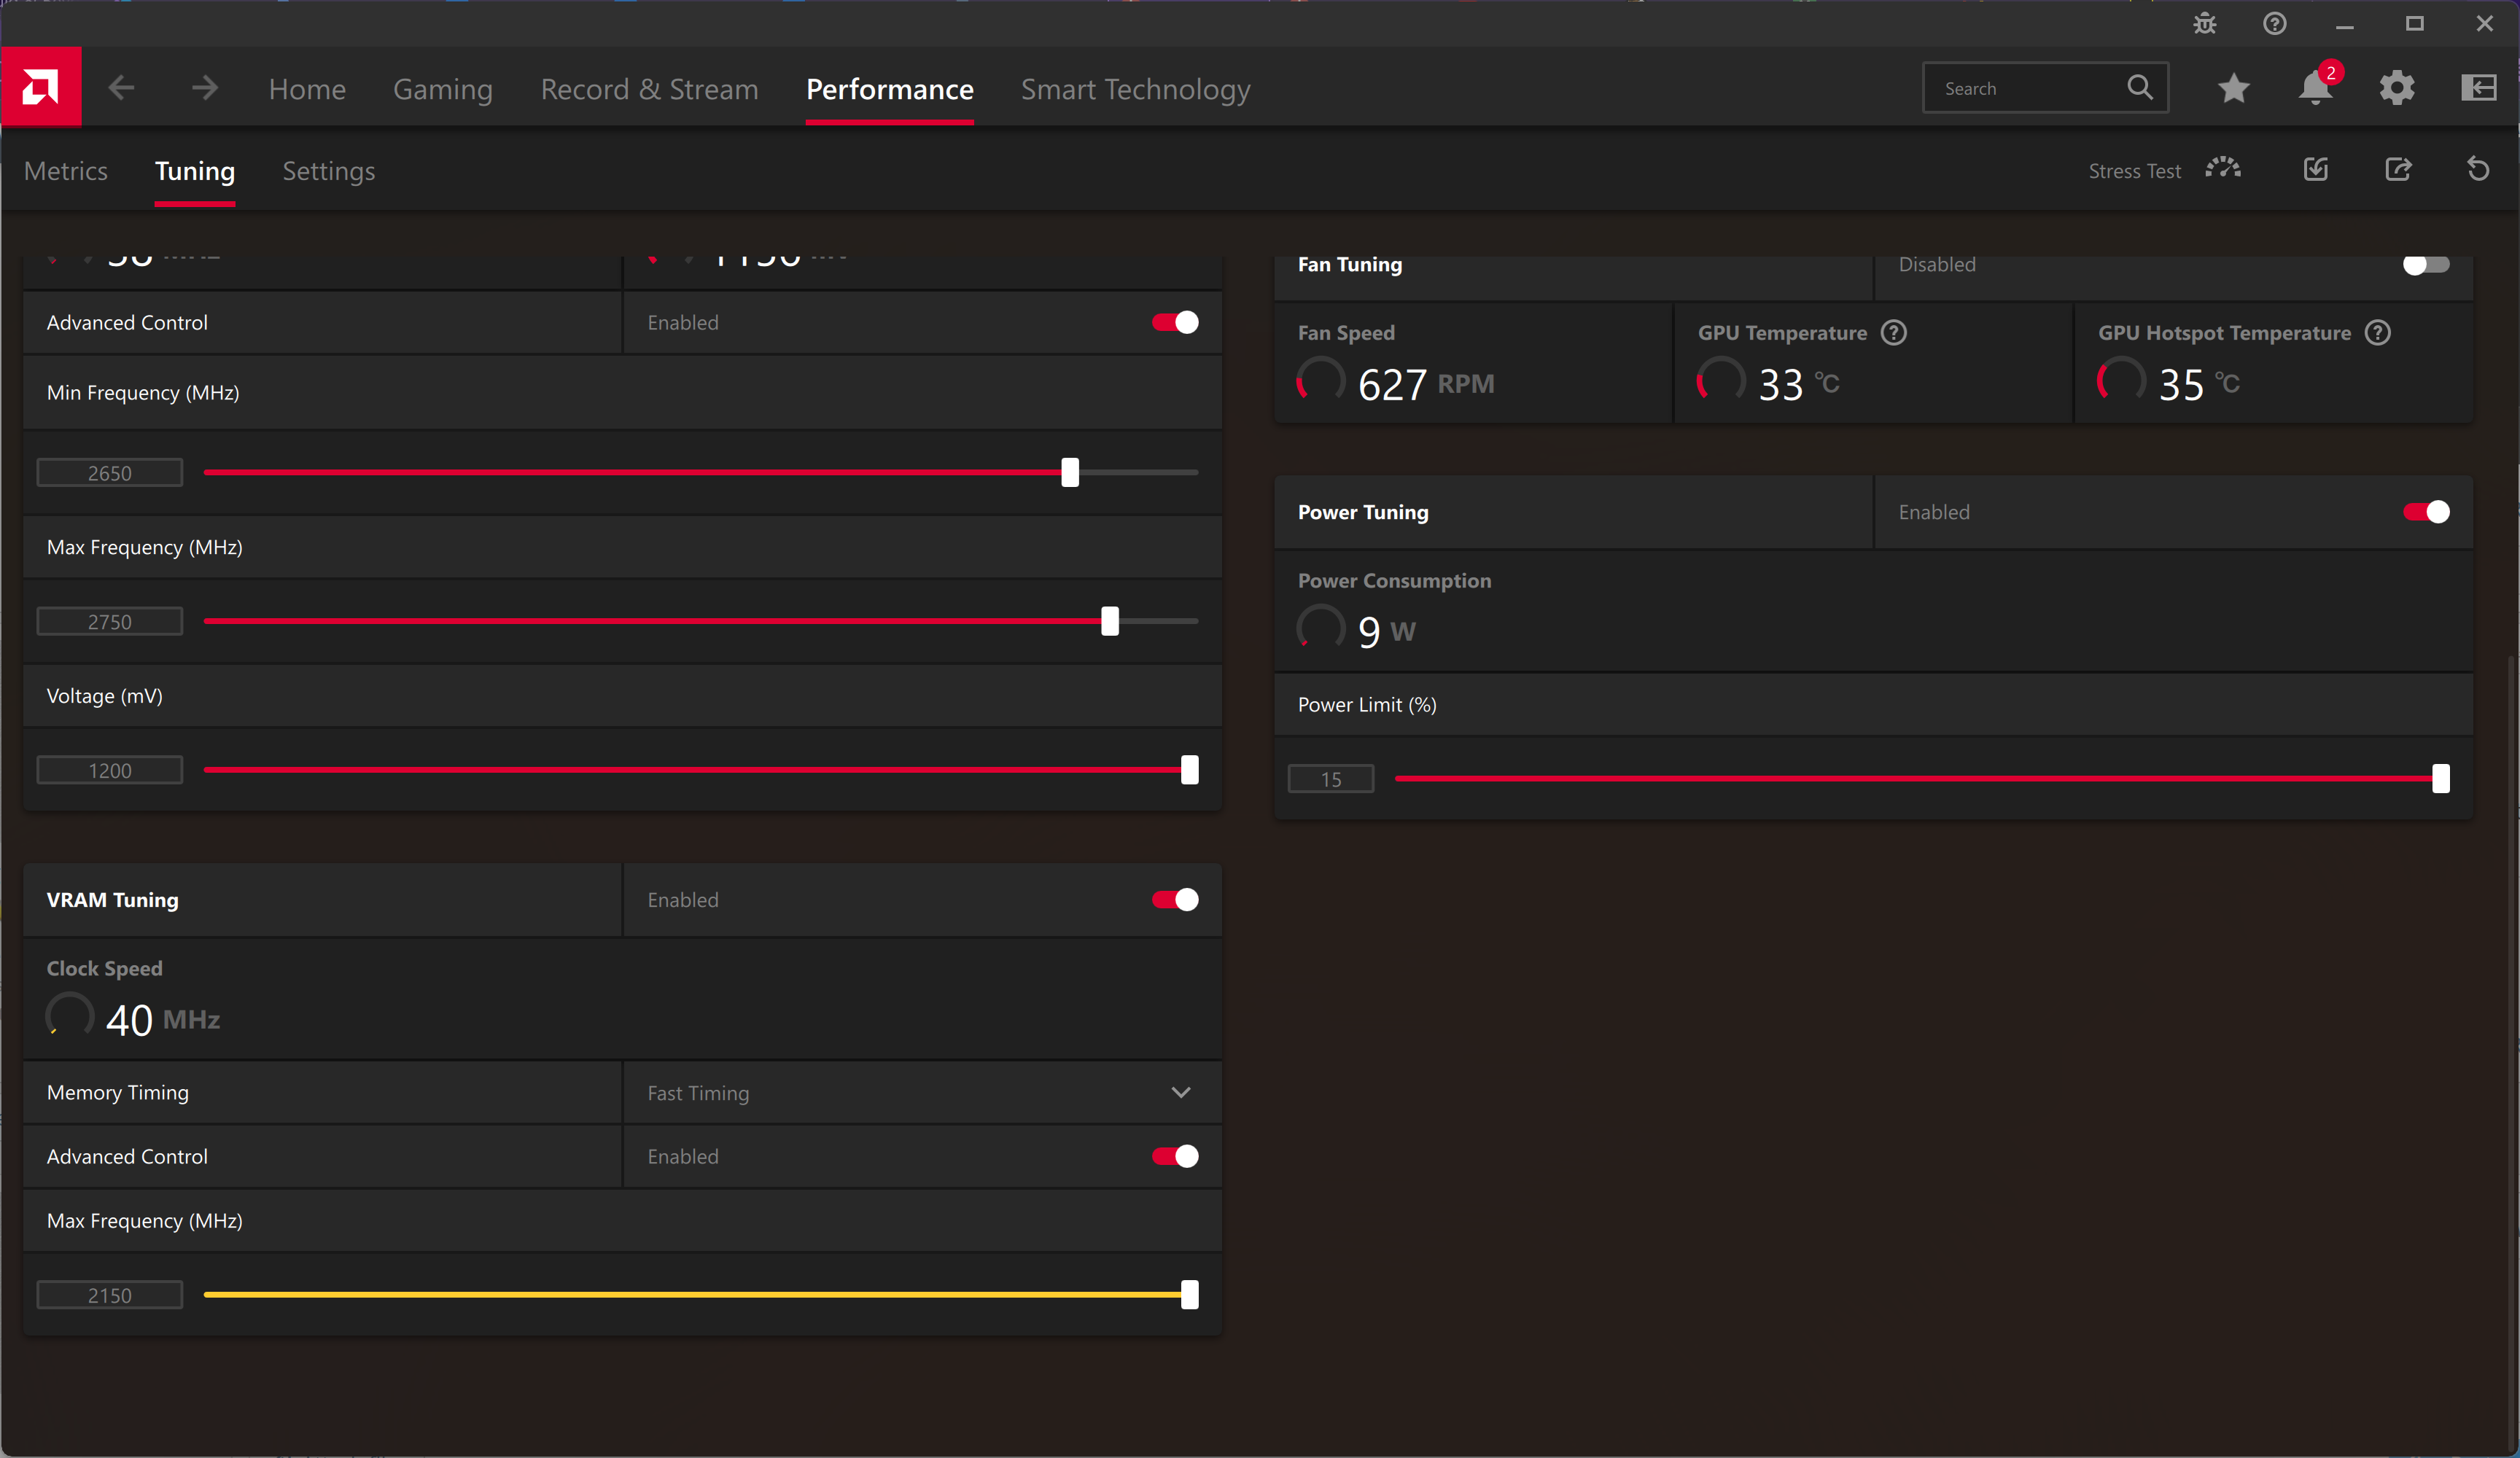
Task: Click the search magnifier icon
Action: [2139, 88]
